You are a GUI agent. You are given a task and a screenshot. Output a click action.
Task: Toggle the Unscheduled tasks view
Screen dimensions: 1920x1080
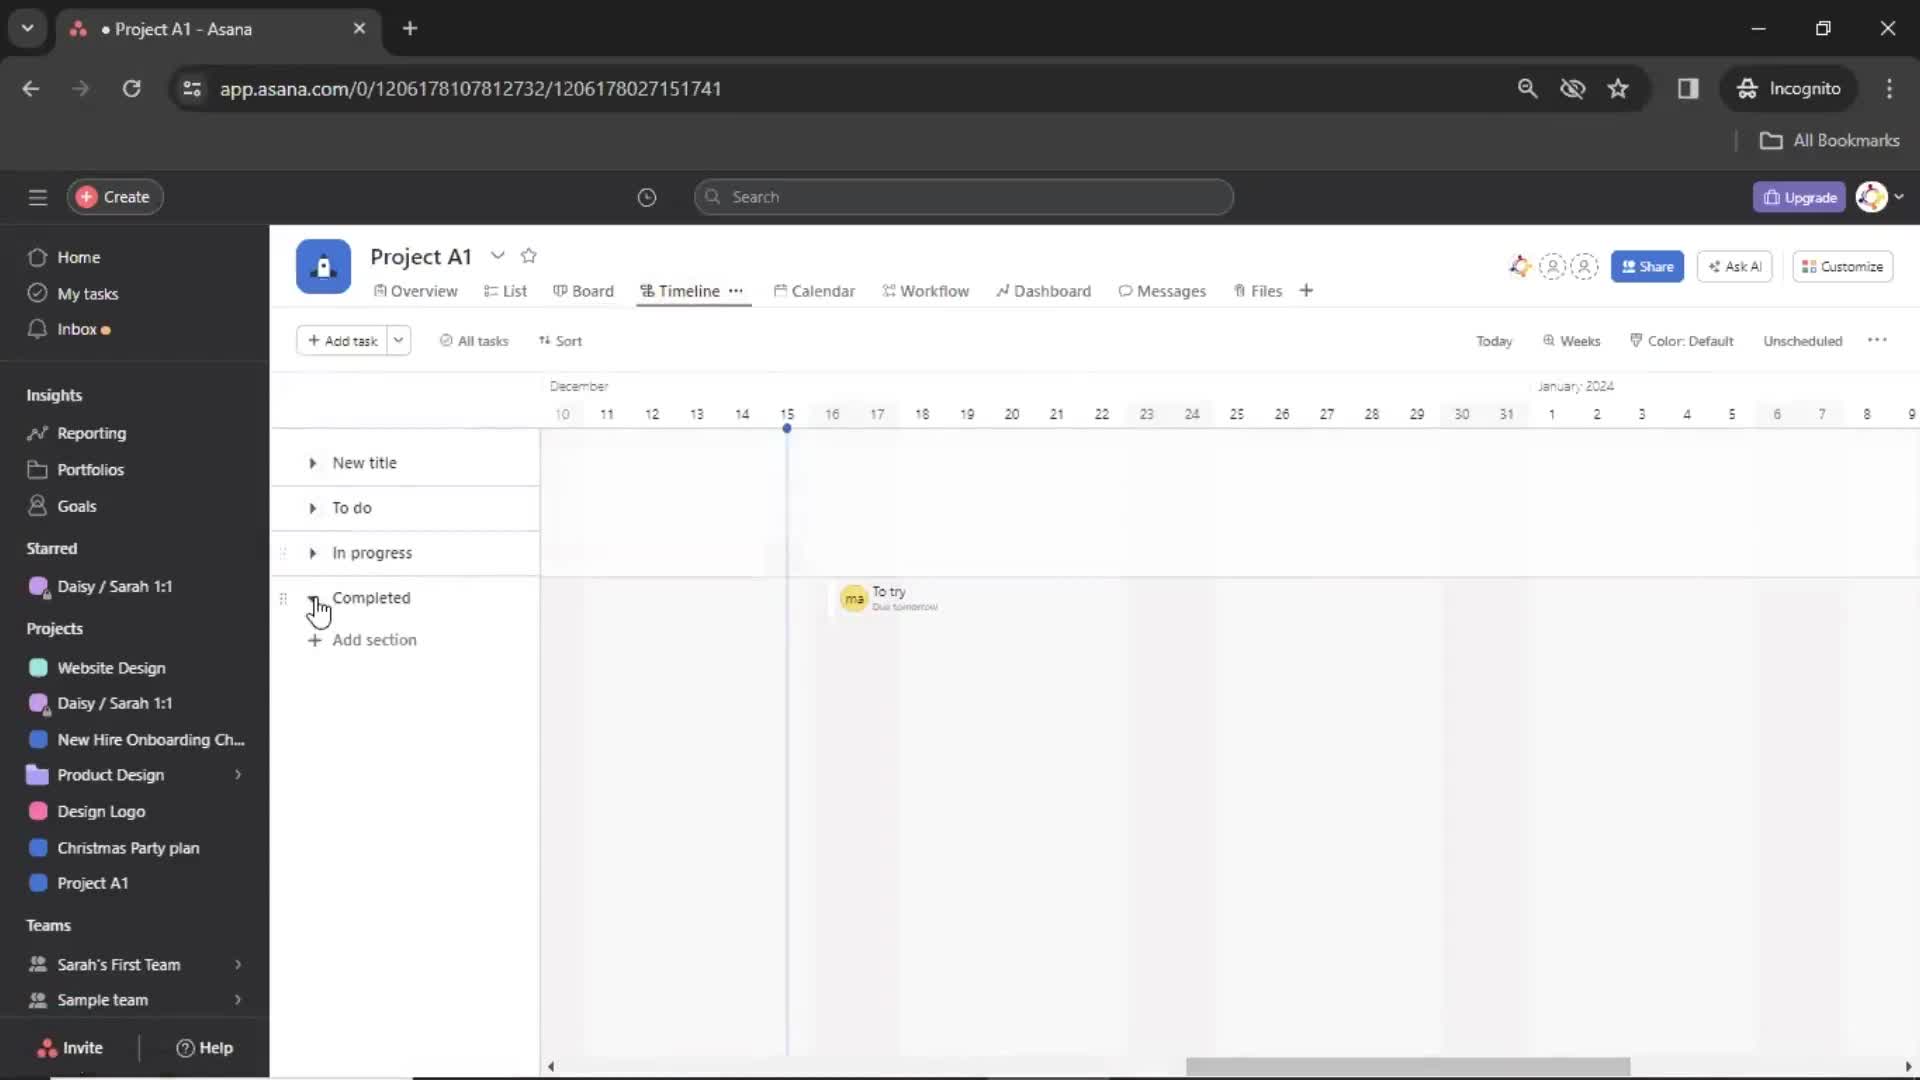[x=1803, y=340]
